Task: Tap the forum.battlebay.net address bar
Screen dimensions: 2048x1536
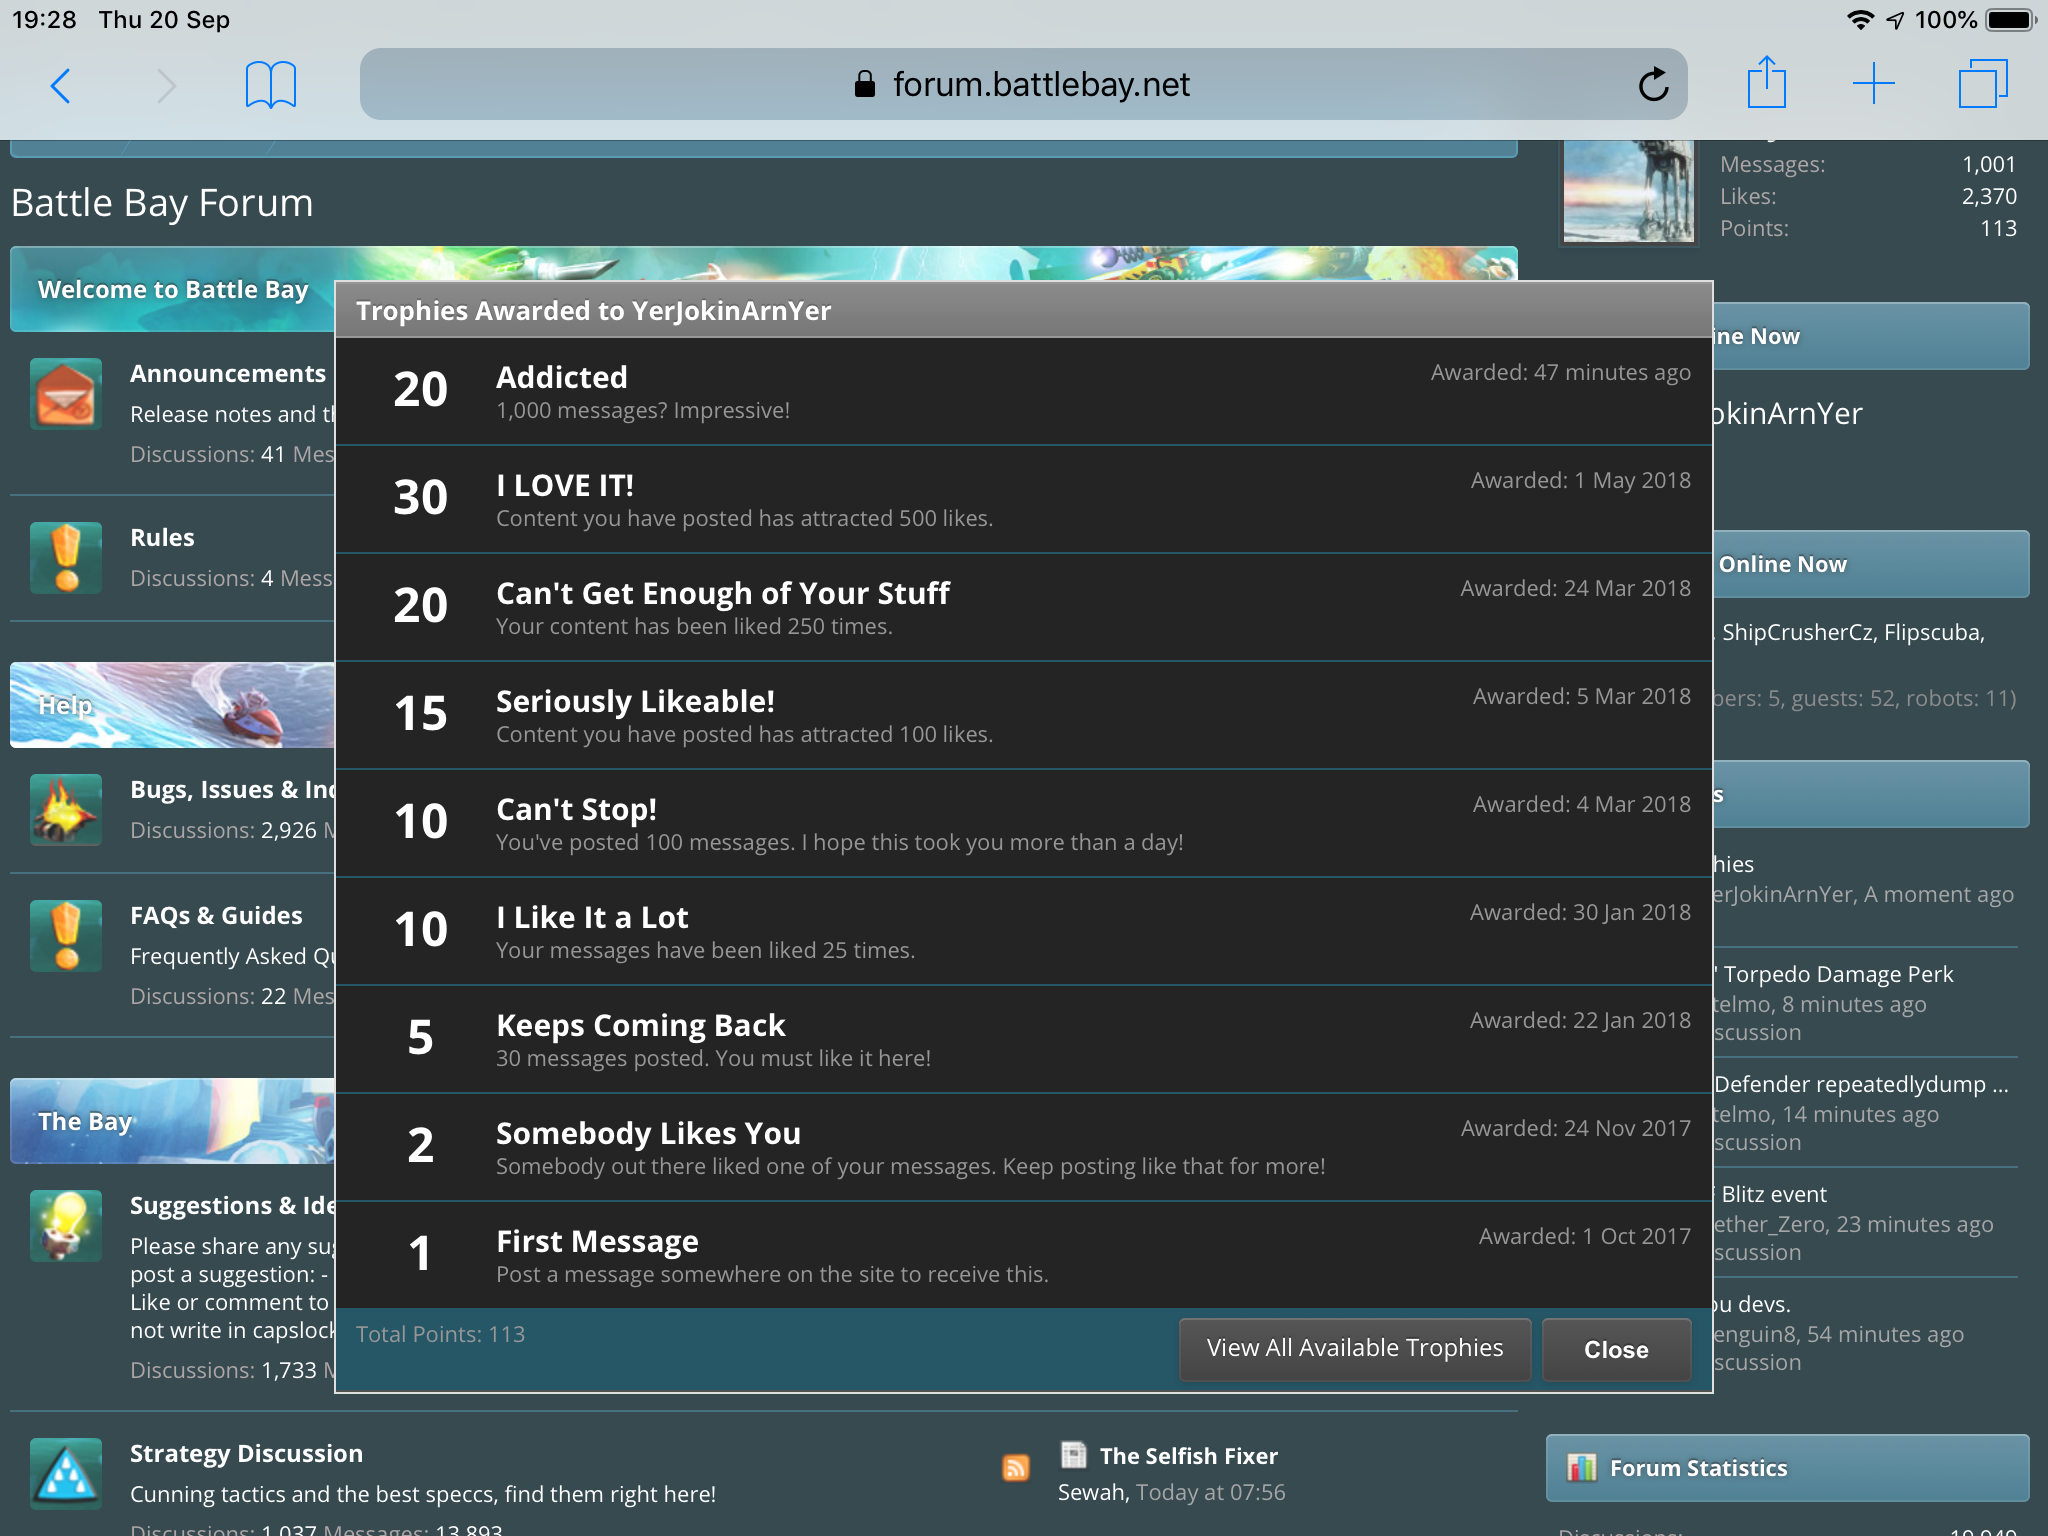Action: pos(1022,85)
